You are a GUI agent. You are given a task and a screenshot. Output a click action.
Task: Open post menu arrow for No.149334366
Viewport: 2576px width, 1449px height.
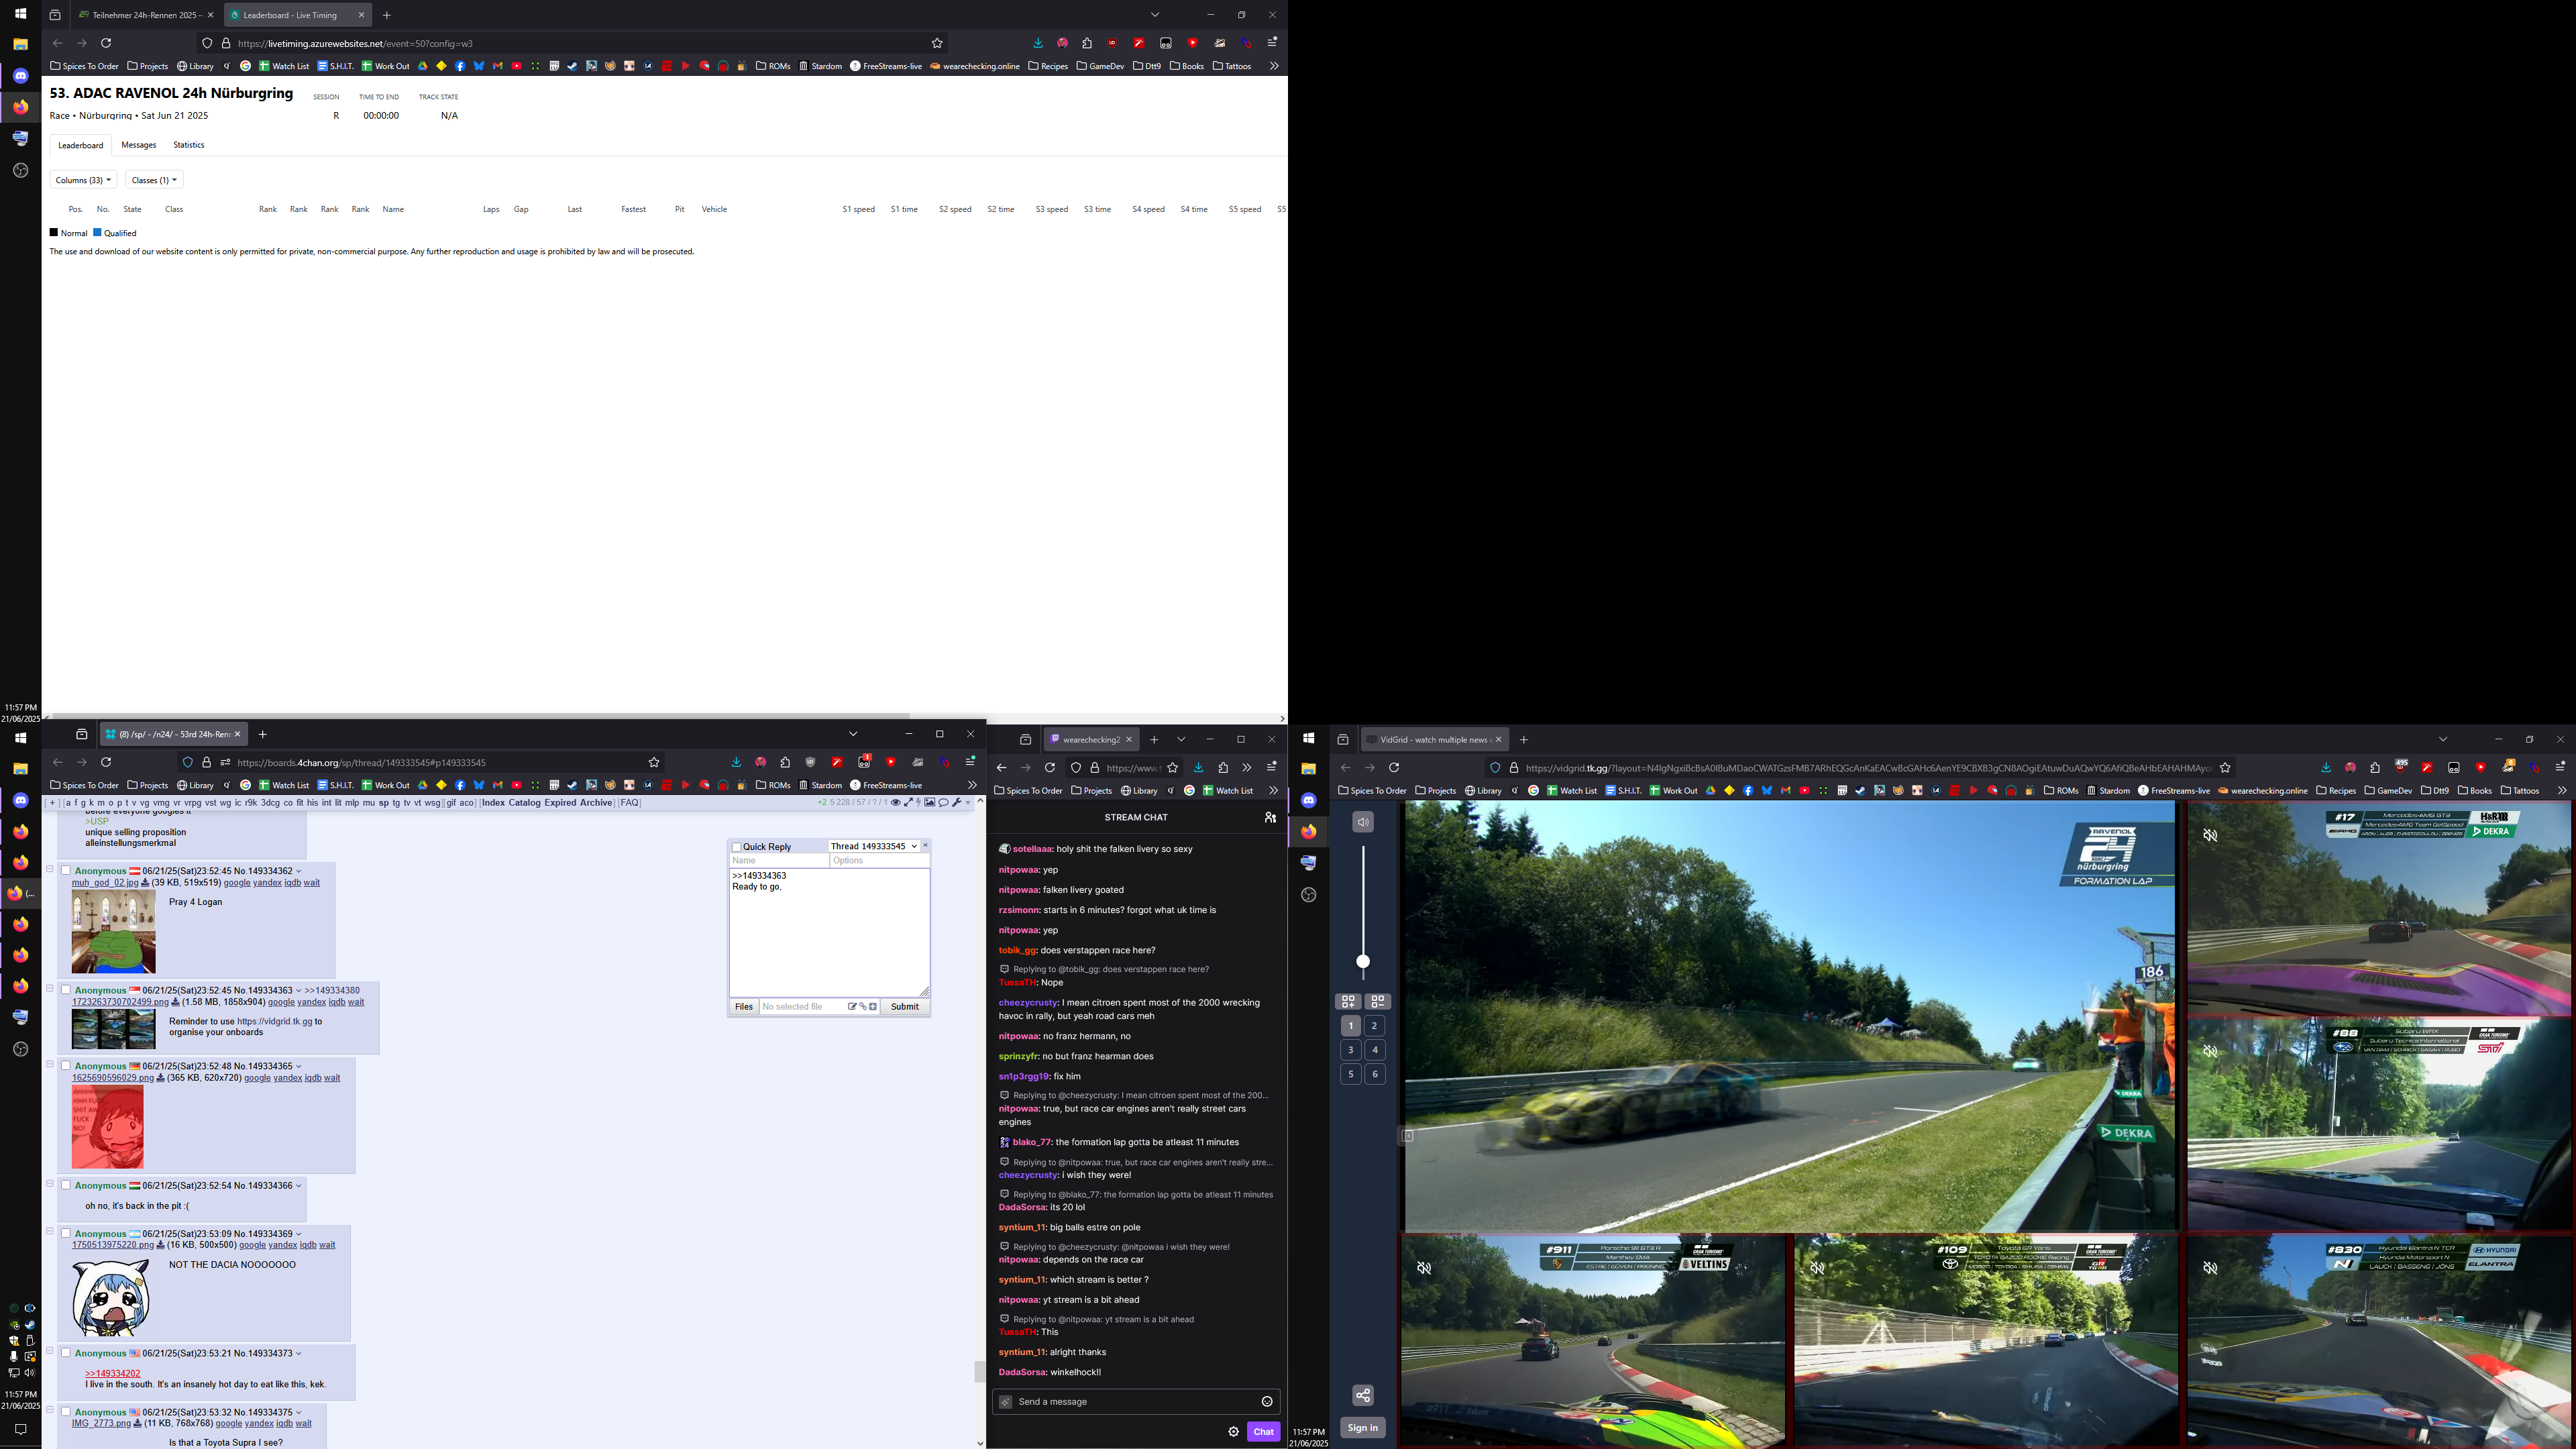click(x=298, y=1186)
